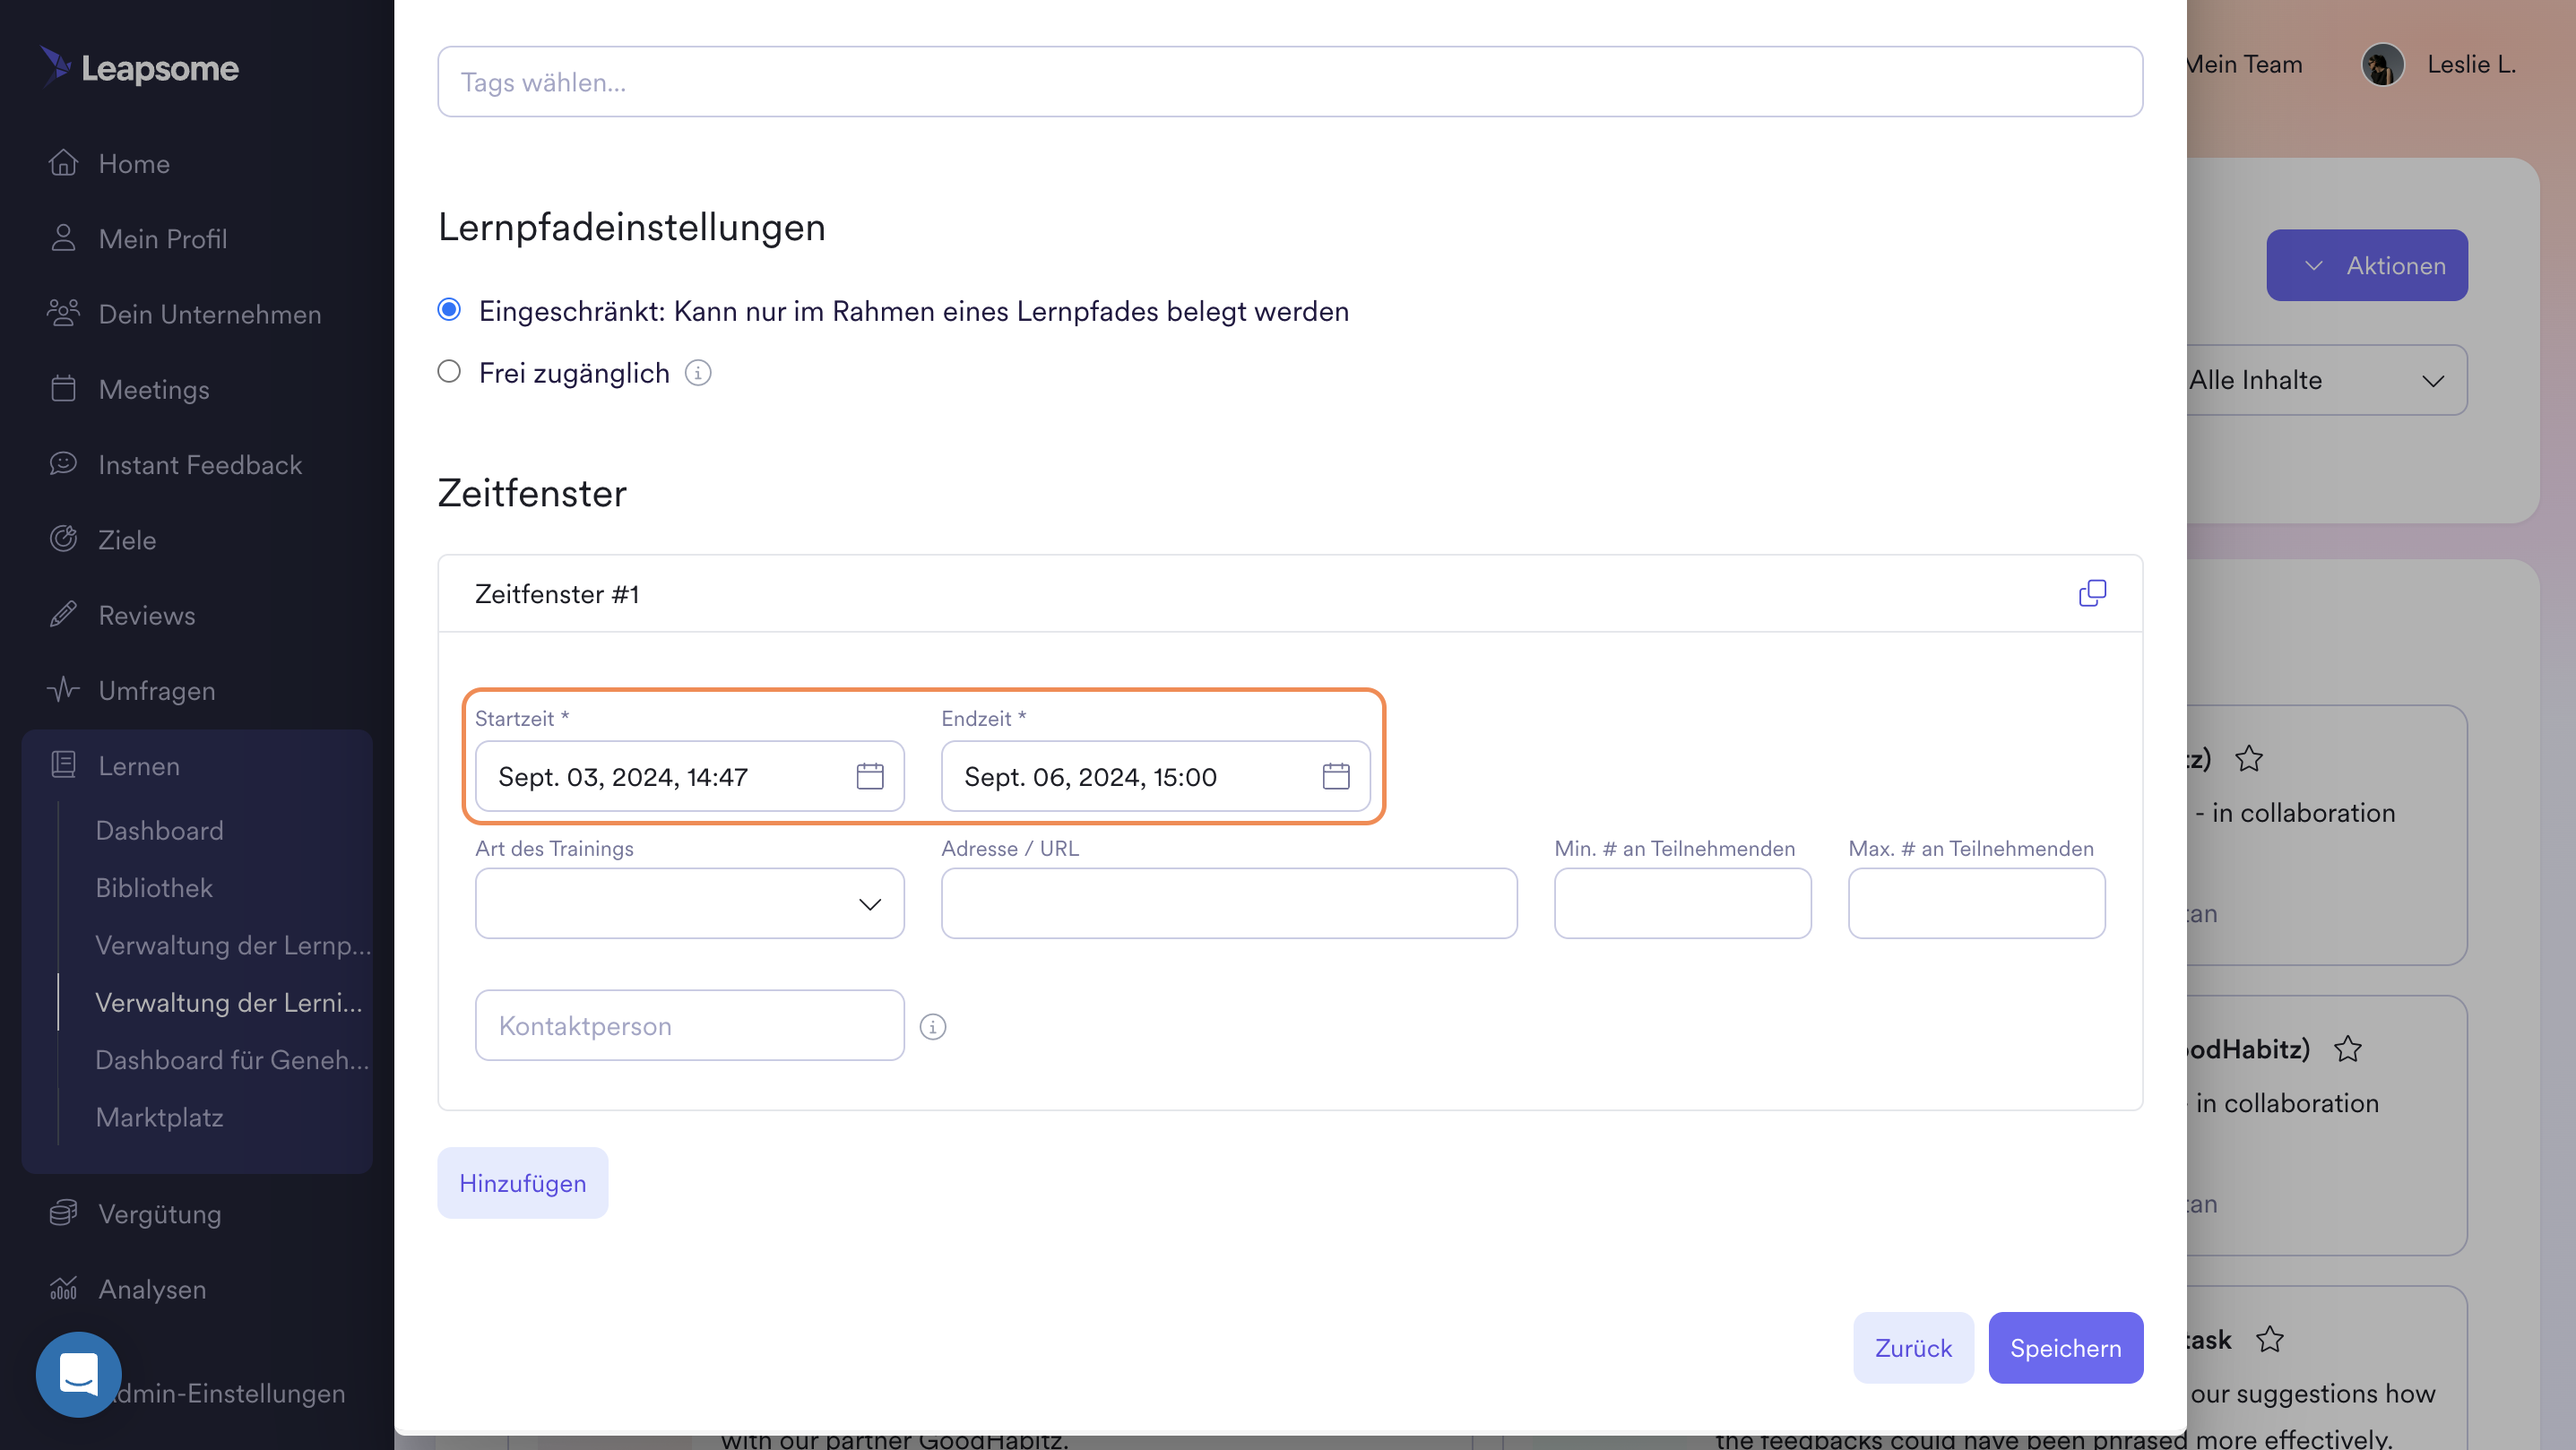Select the Eingeschränkt radio option
This screenshot has width=2576, height=1450.
pos(449,310)
